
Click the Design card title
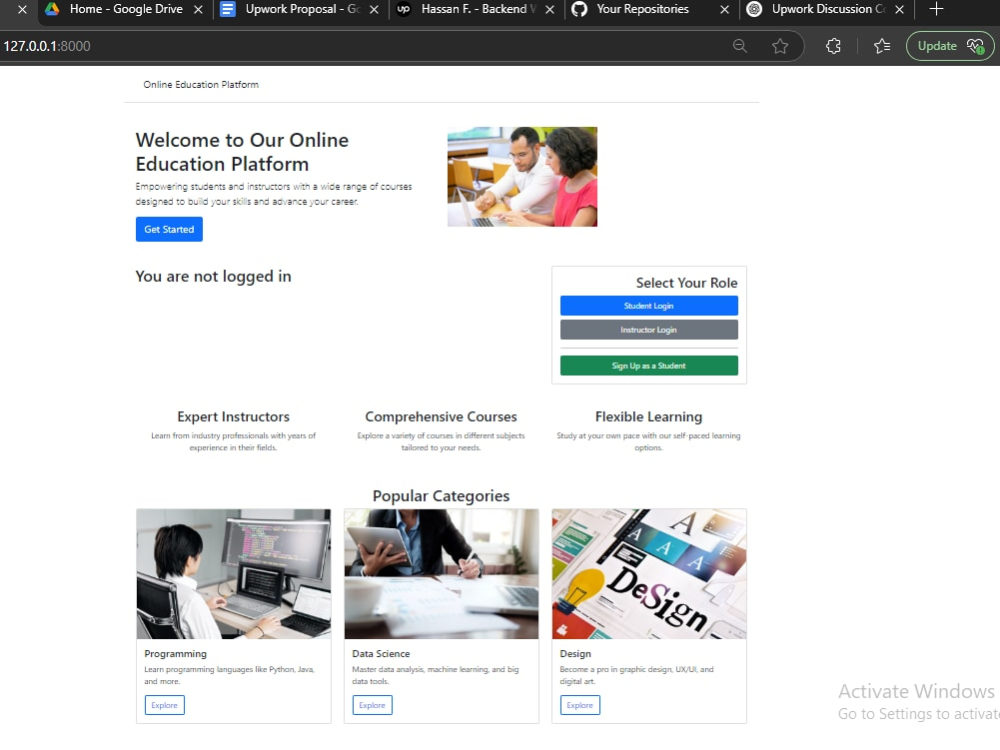(575, 654)
